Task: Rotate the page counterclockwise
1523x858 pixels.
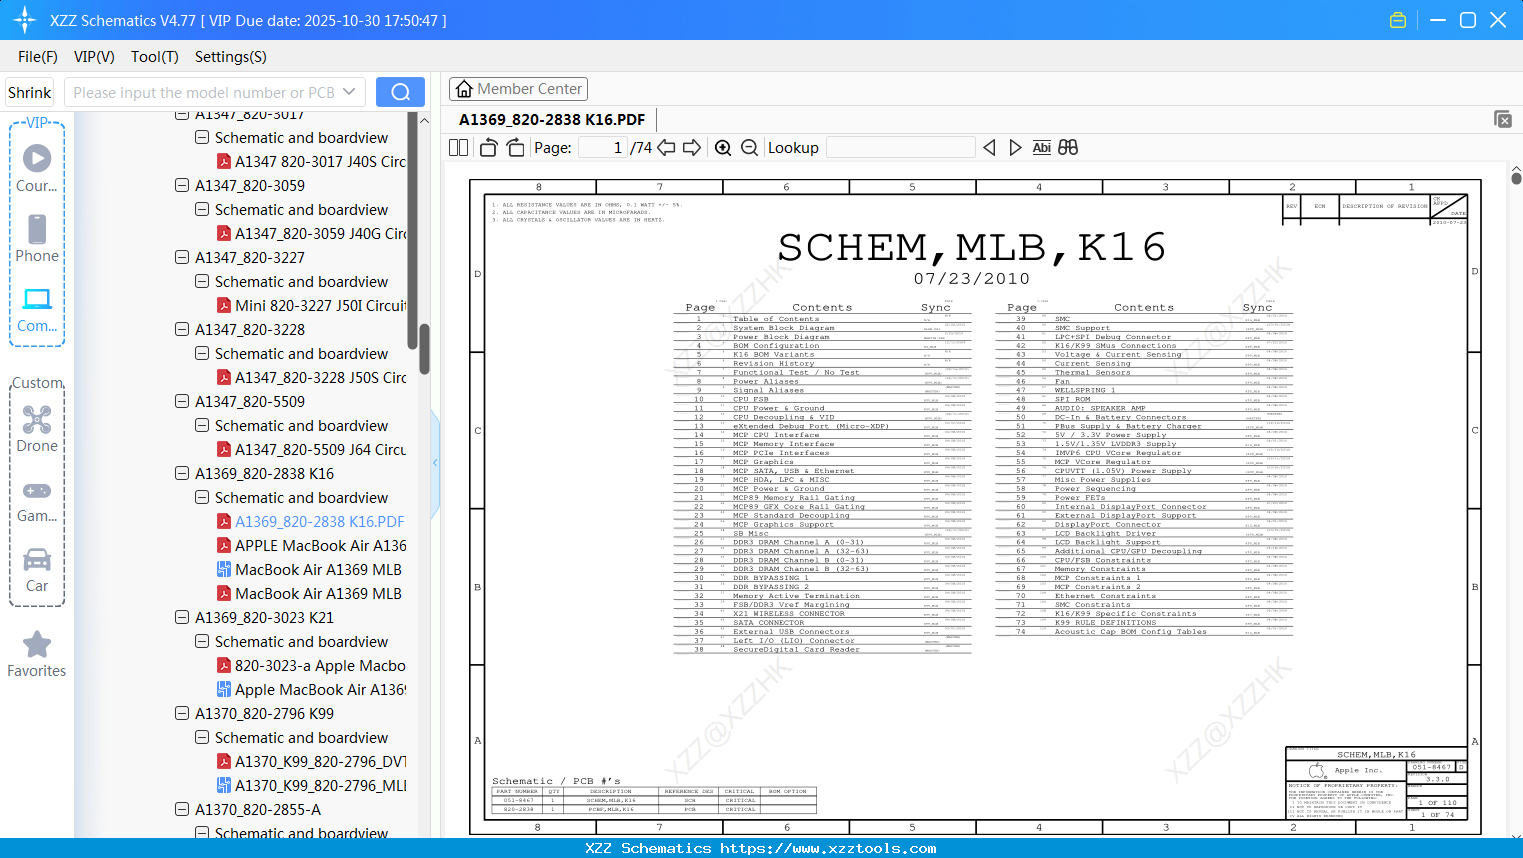Action: pos(489,148)
